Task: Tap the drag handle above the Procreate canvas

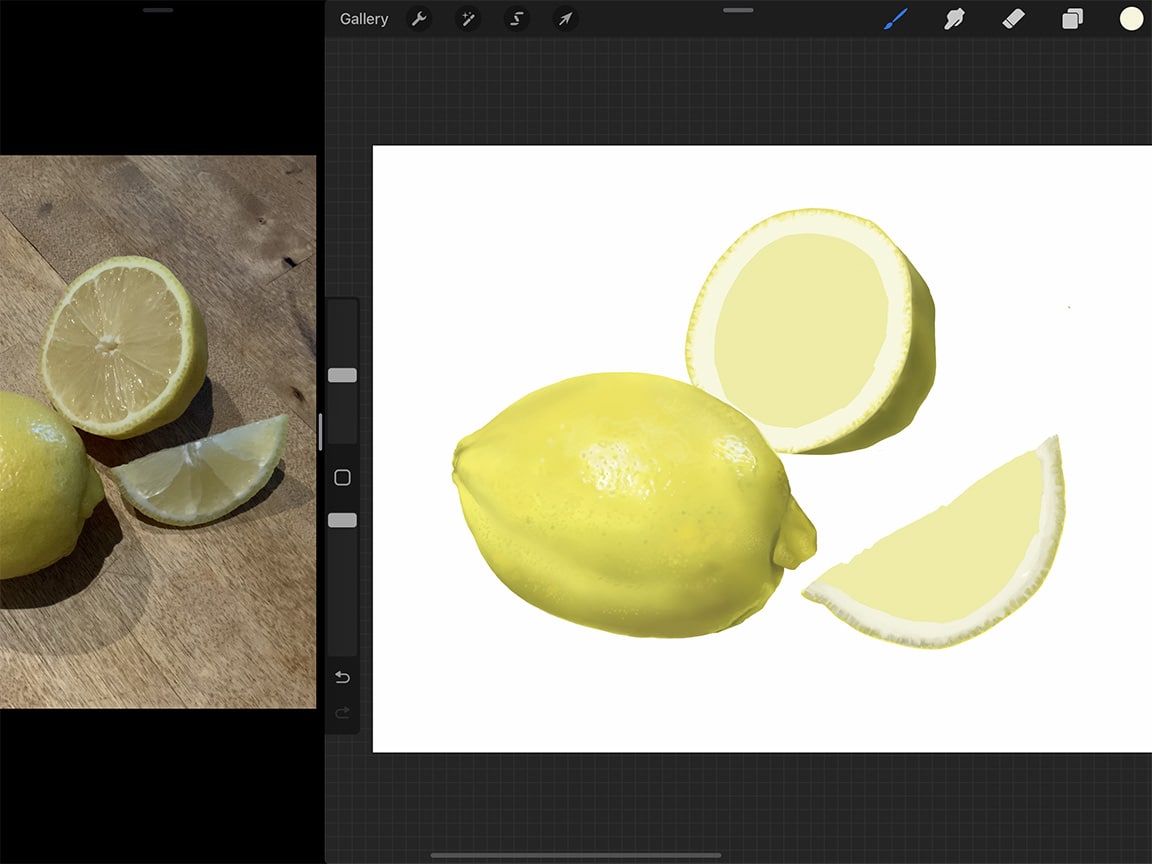Action: [737, 10]
